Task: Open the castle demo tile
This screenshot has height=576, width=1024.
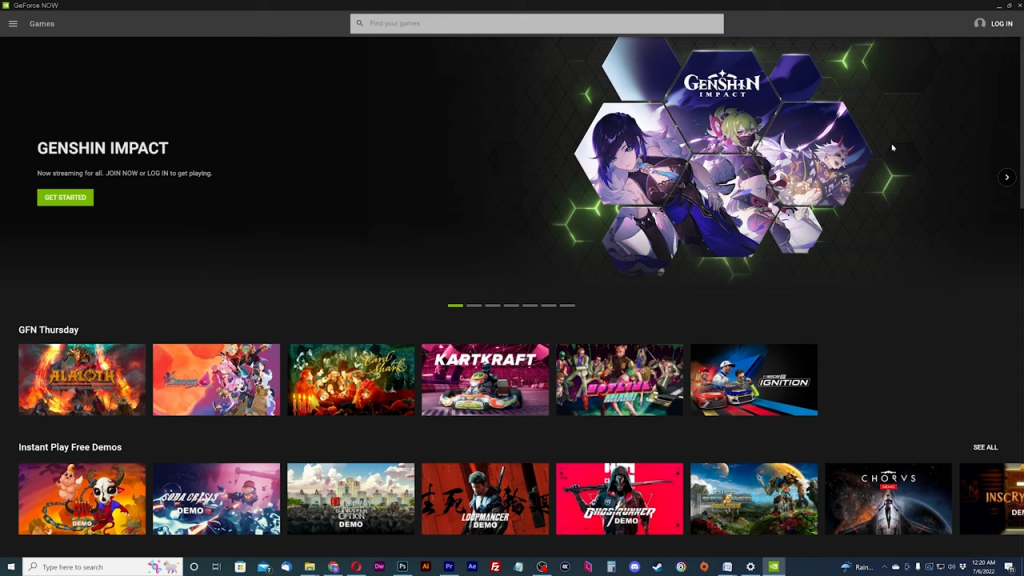Action: pos(351,499)
